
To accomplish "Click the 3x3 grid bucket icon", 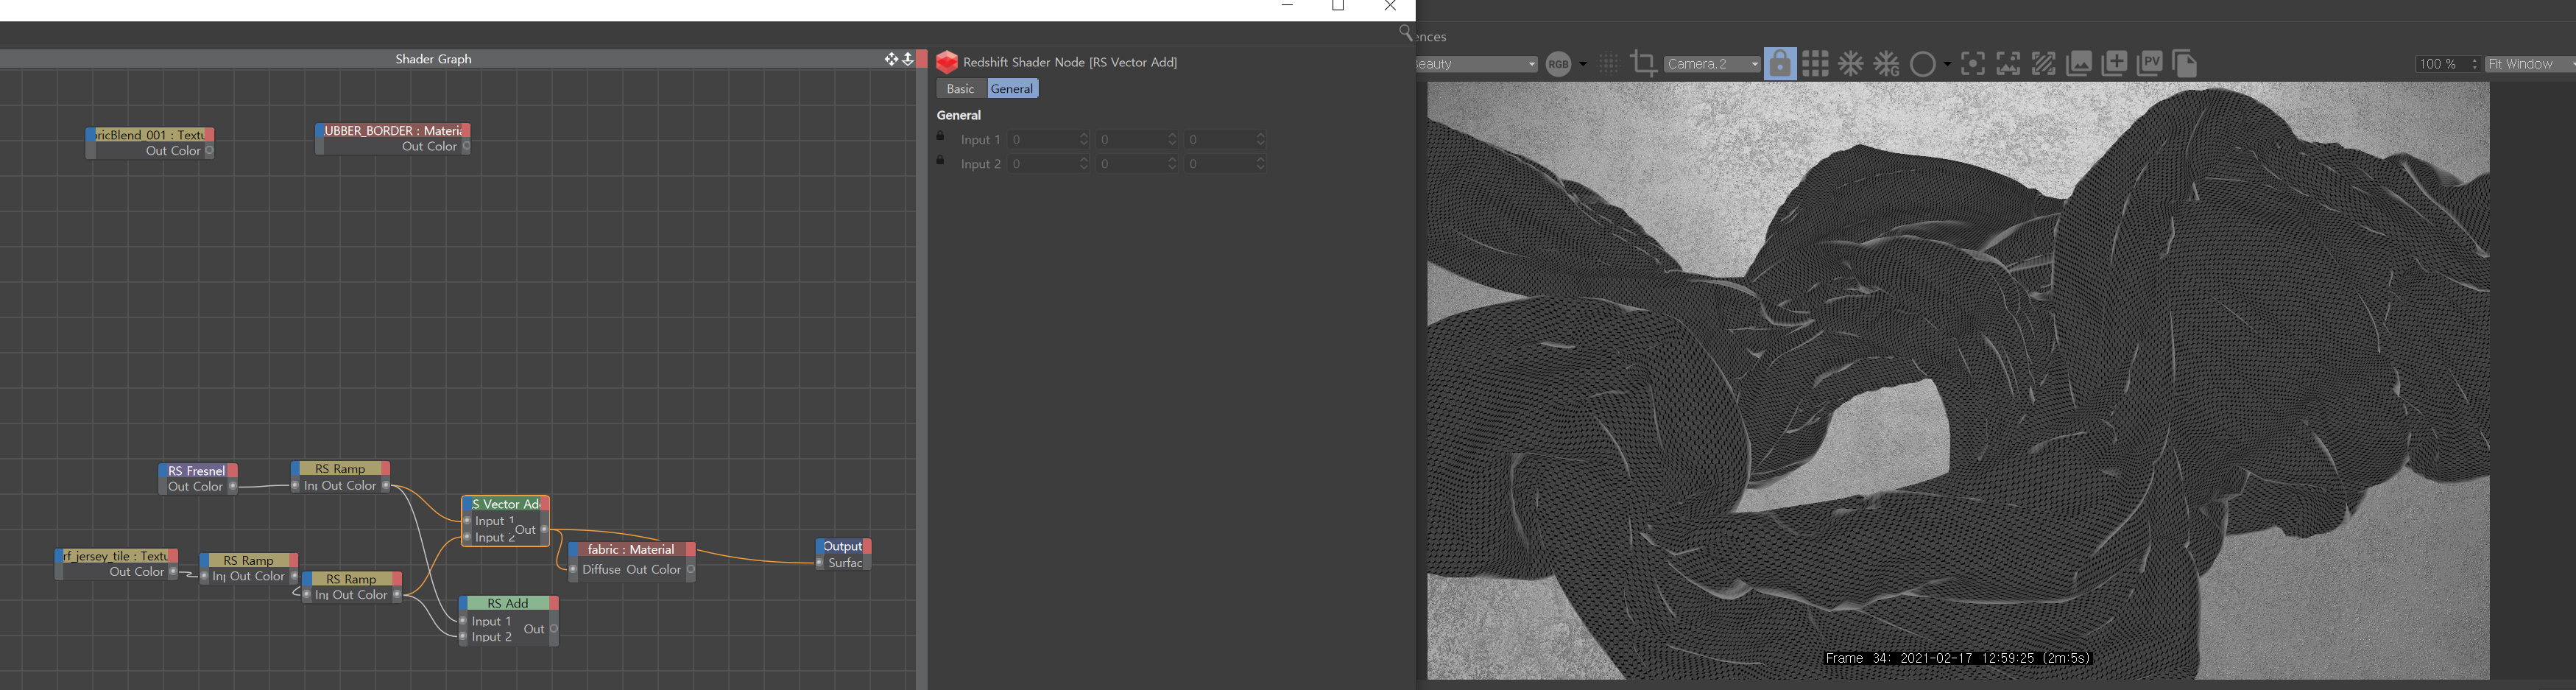I will 1815,64.
